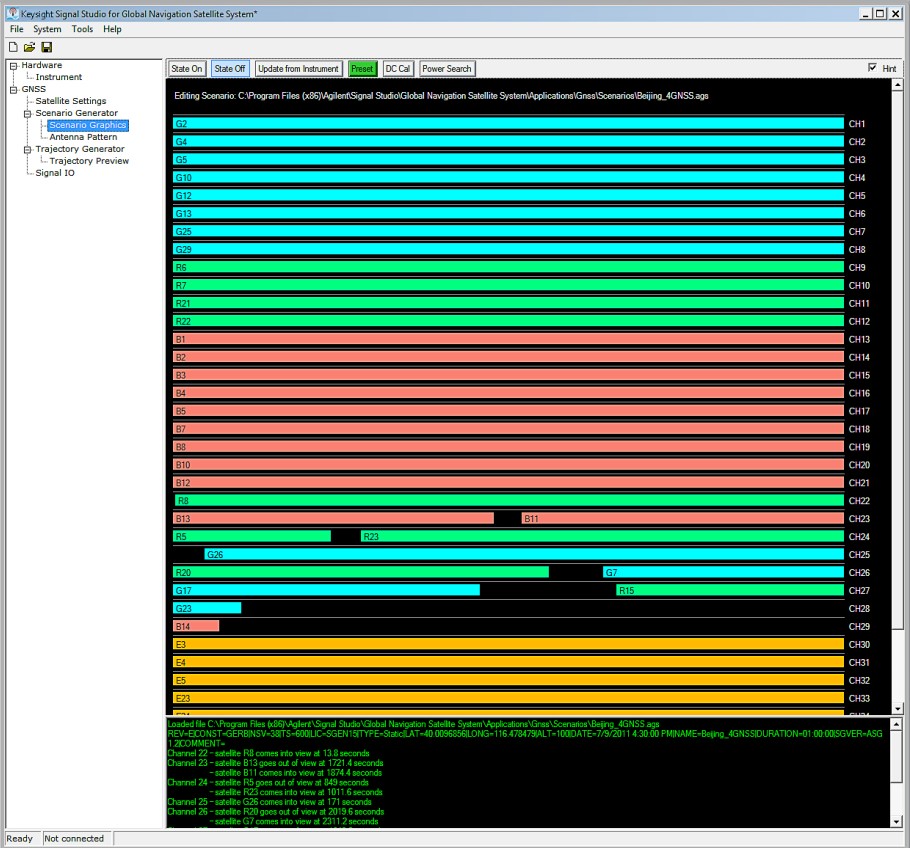Click the CH1 channel label

pos(857,124)
